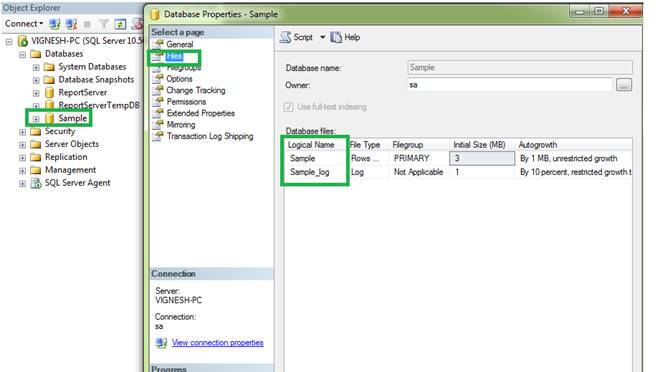This screenshot has width=660, height=372.
Task: Toggle the Use full-text indexing checkbox
Action: click(x=288, y=107)
